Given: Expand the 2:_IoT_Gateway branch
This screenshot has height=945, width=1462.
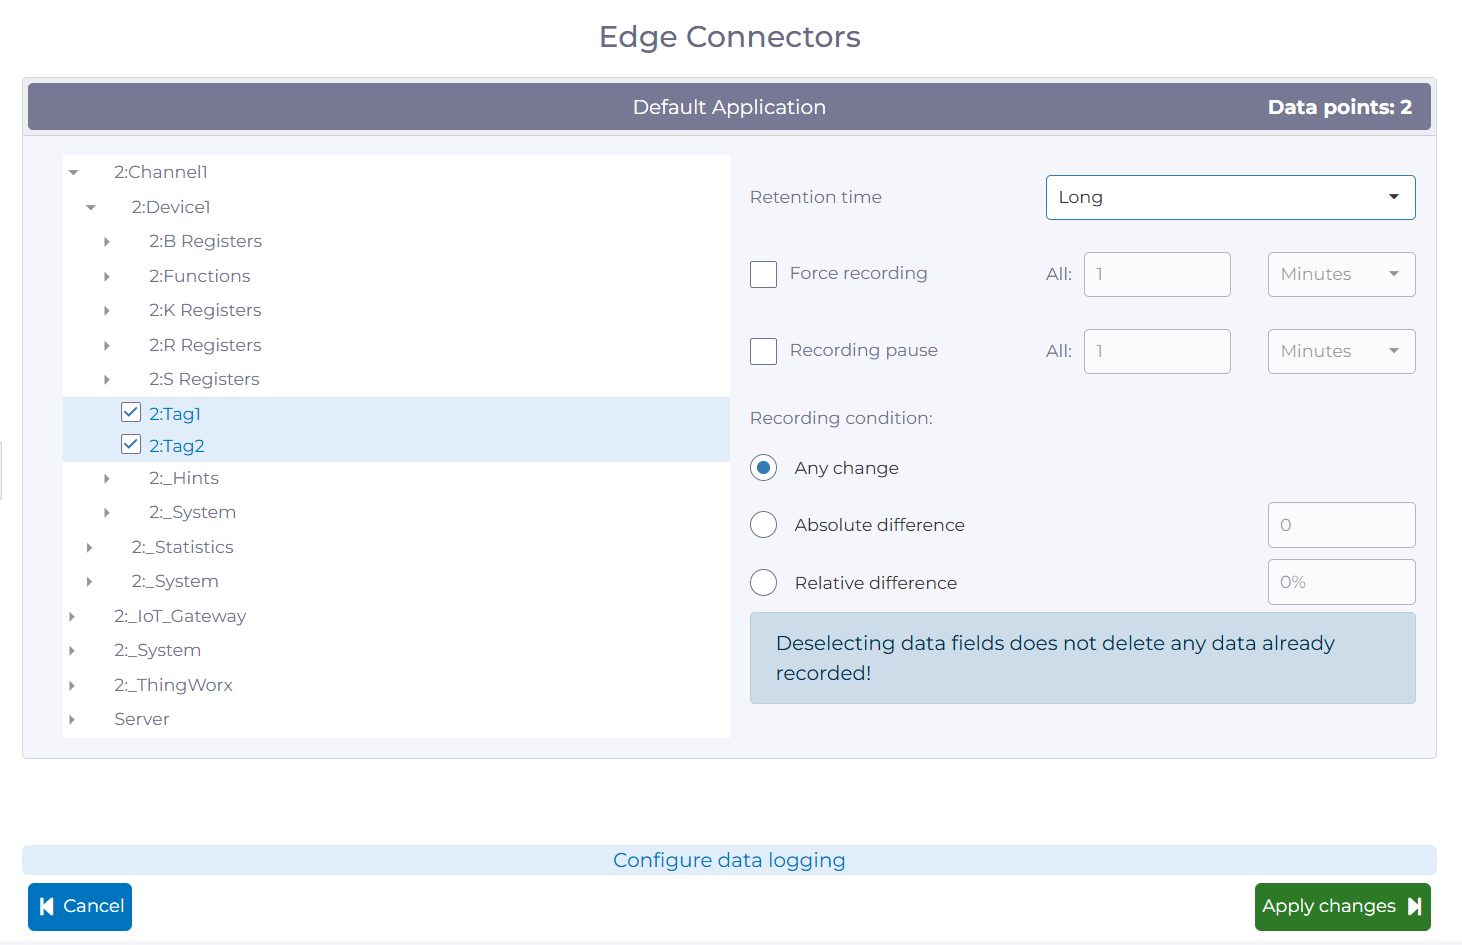Looking at the screenshot, I should 72,616.
